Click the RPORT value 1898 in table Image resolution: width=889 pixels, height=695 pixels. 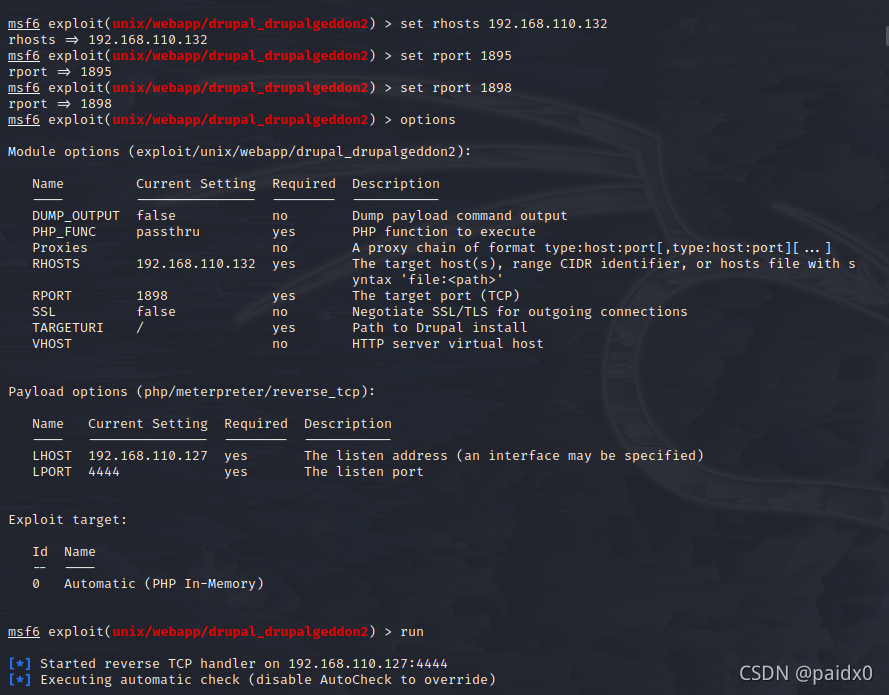point(152,296)
